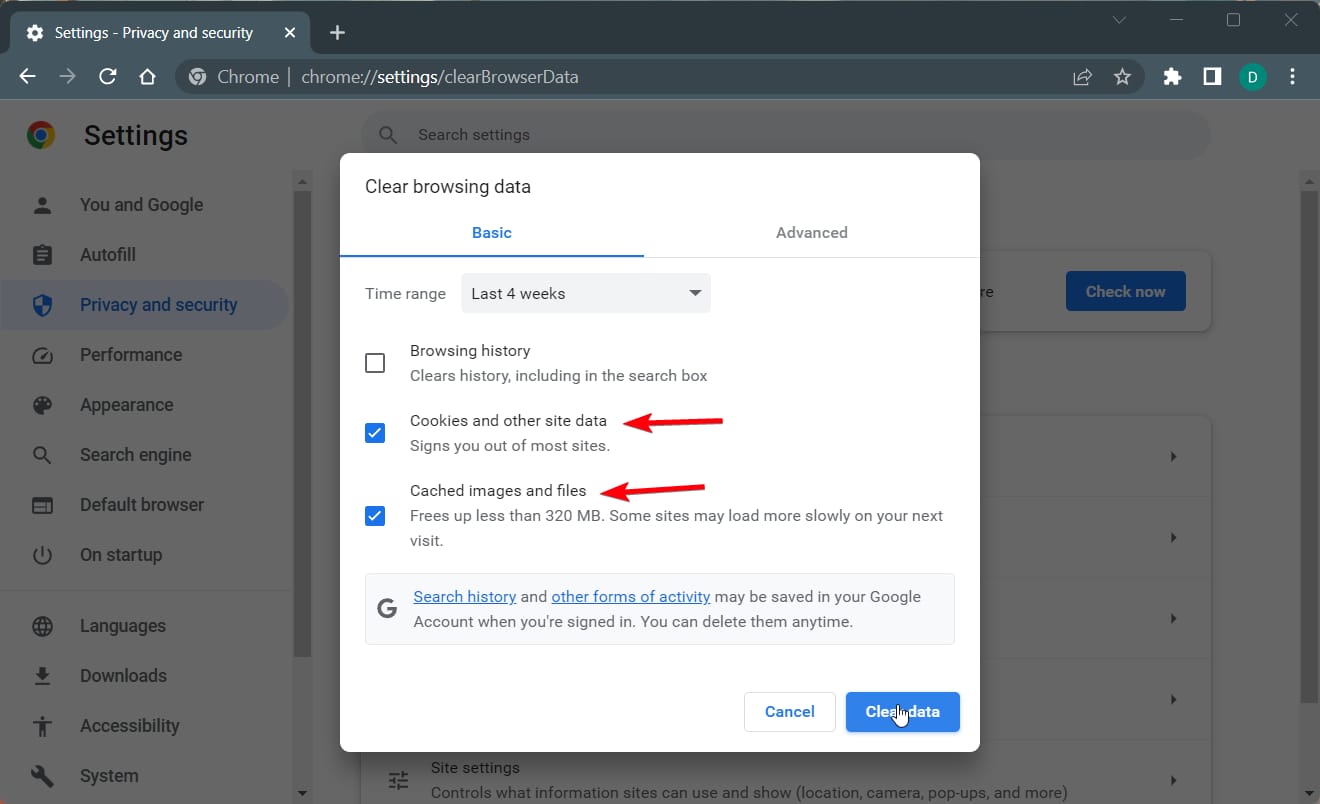Select the Basic tab
The height and width of the screenshot is (804, 1320).
click(x=491, y=233)
